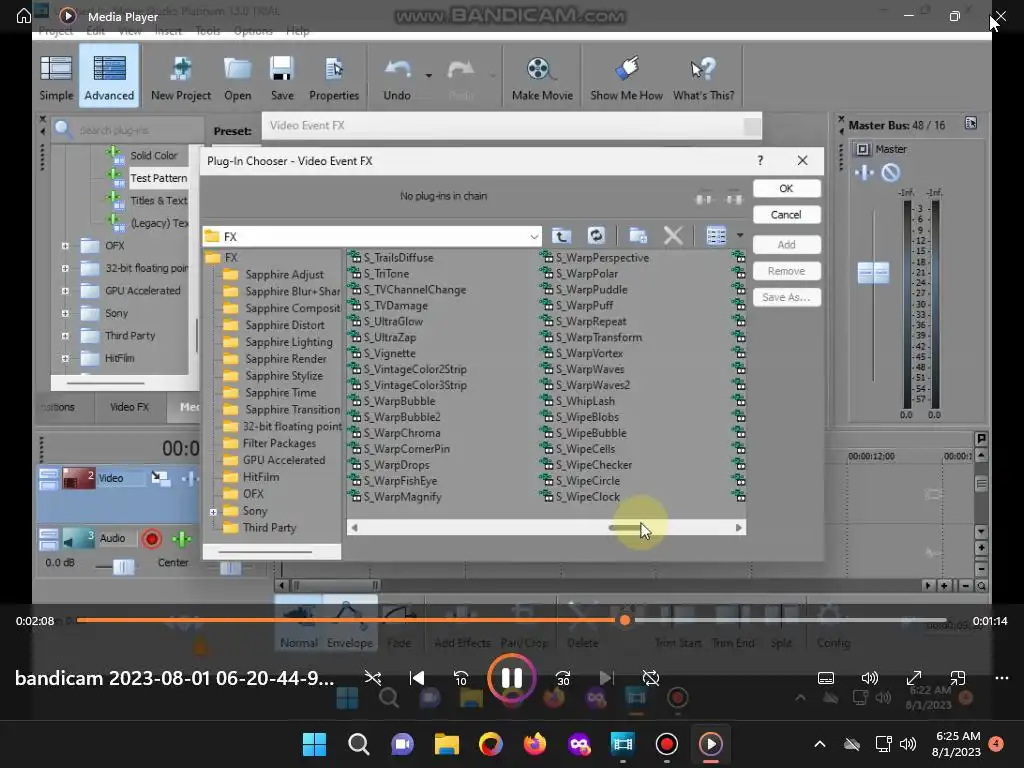Open Firefox from taskbar

535,744
